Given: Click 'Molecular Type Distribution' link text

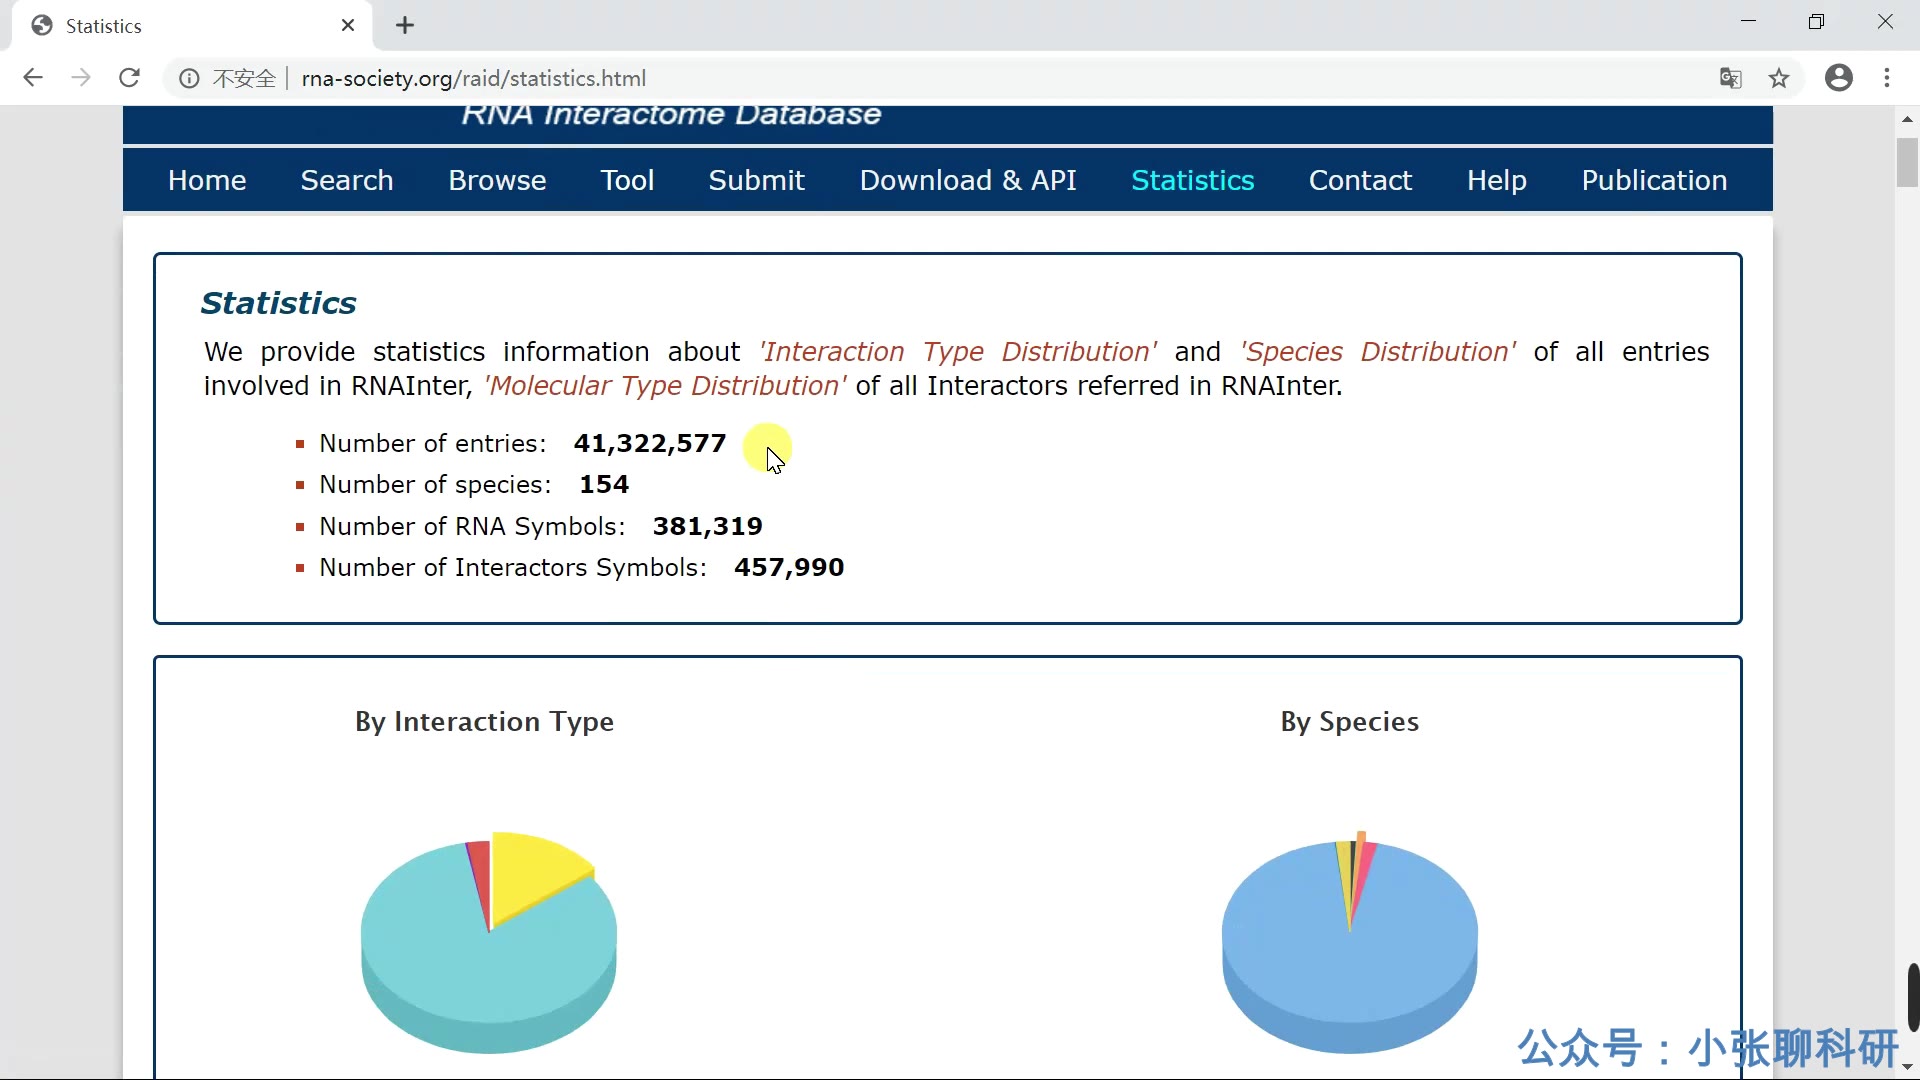Looking at the screenshot, I should coord(665,386).
